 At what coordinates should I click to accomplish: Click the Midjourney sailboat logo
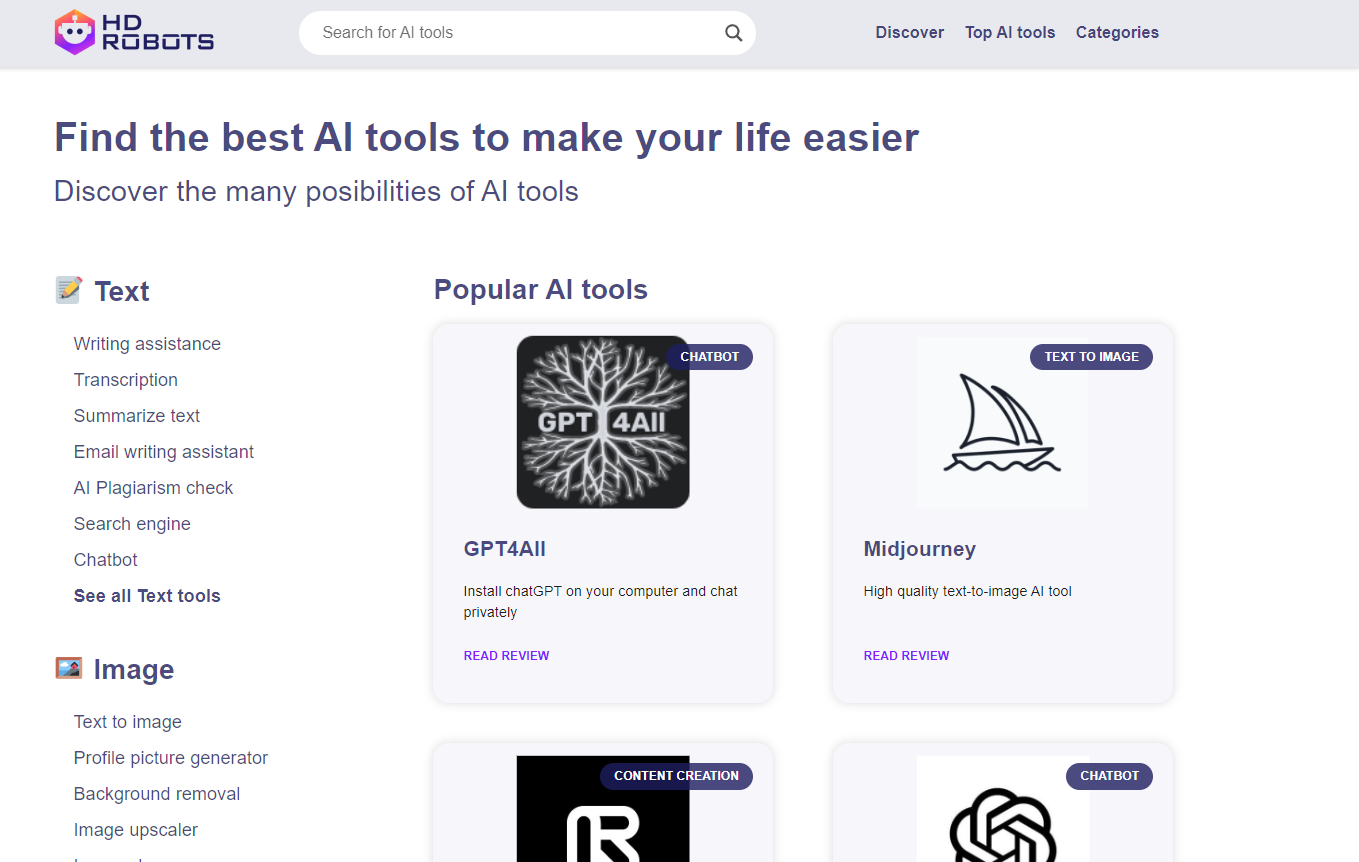(1002, 422)
